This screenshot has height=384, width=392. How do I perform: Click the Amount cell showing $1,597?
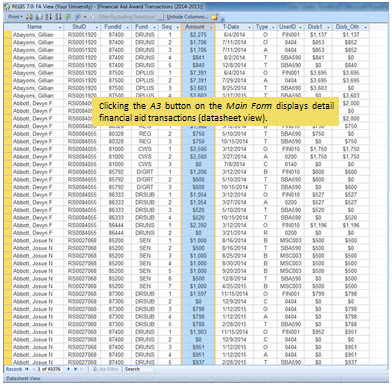point(199,294)
